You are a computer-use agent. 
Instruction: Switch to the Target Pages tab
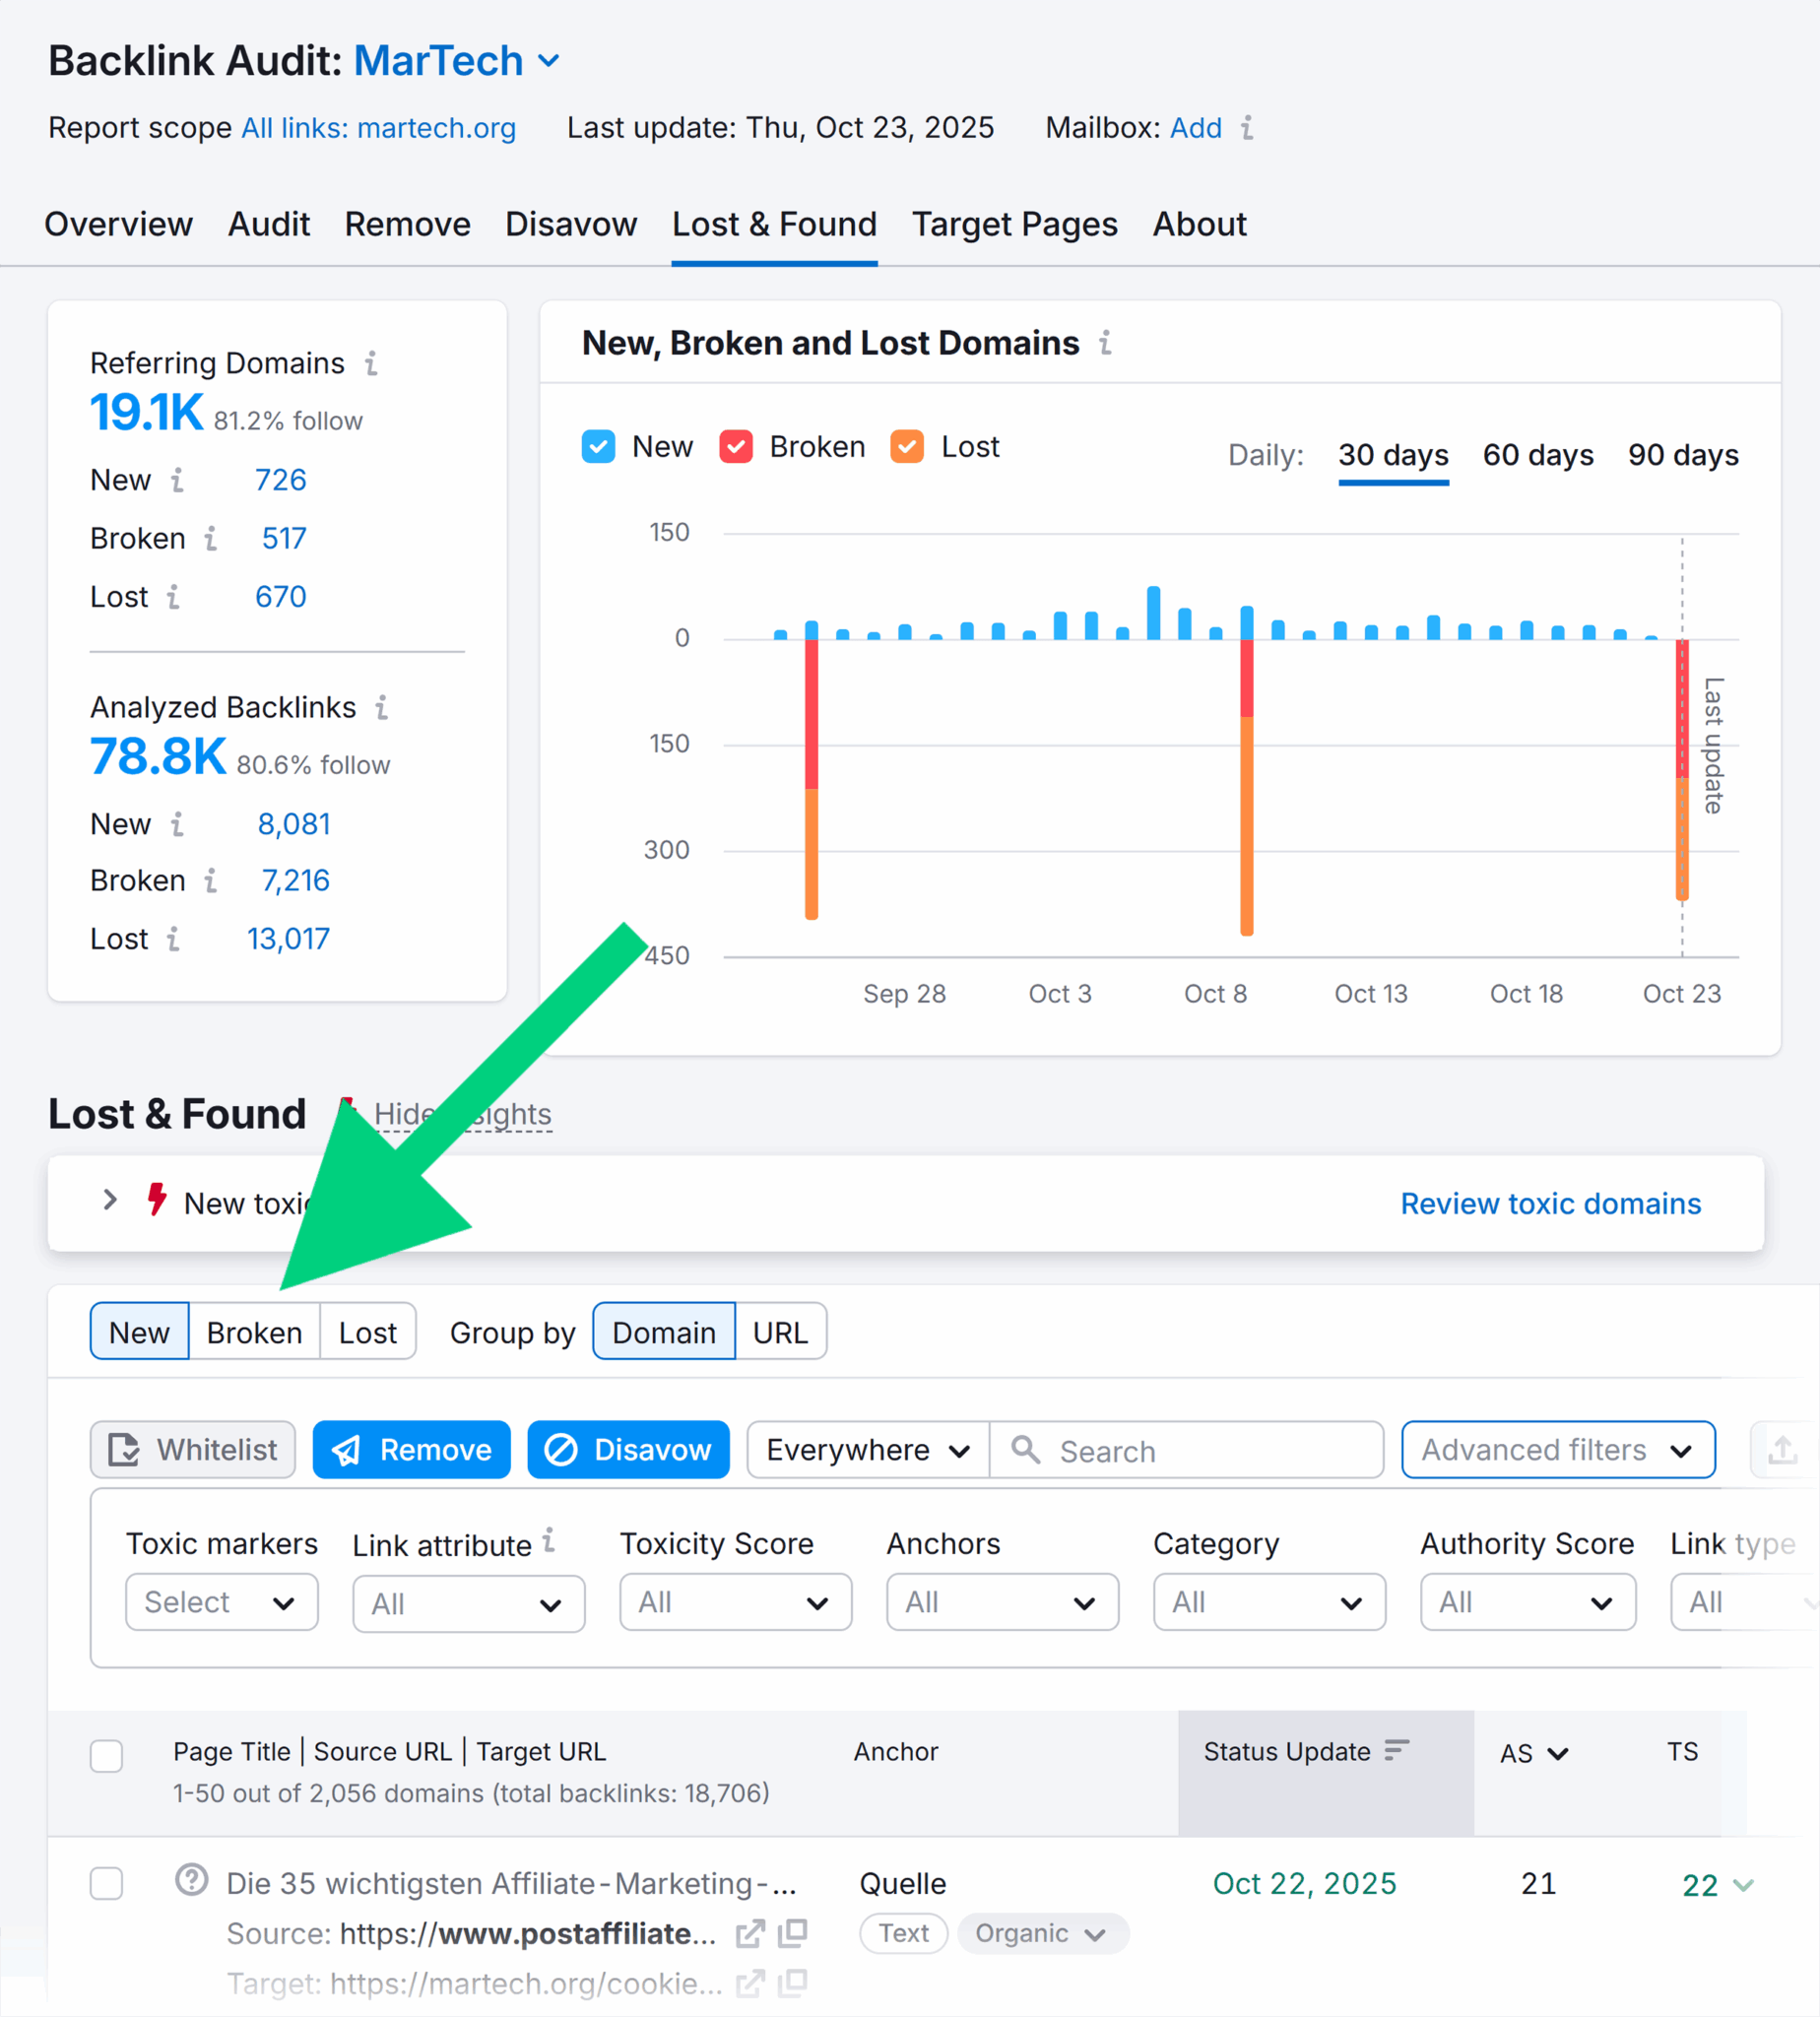(1015, 225)
